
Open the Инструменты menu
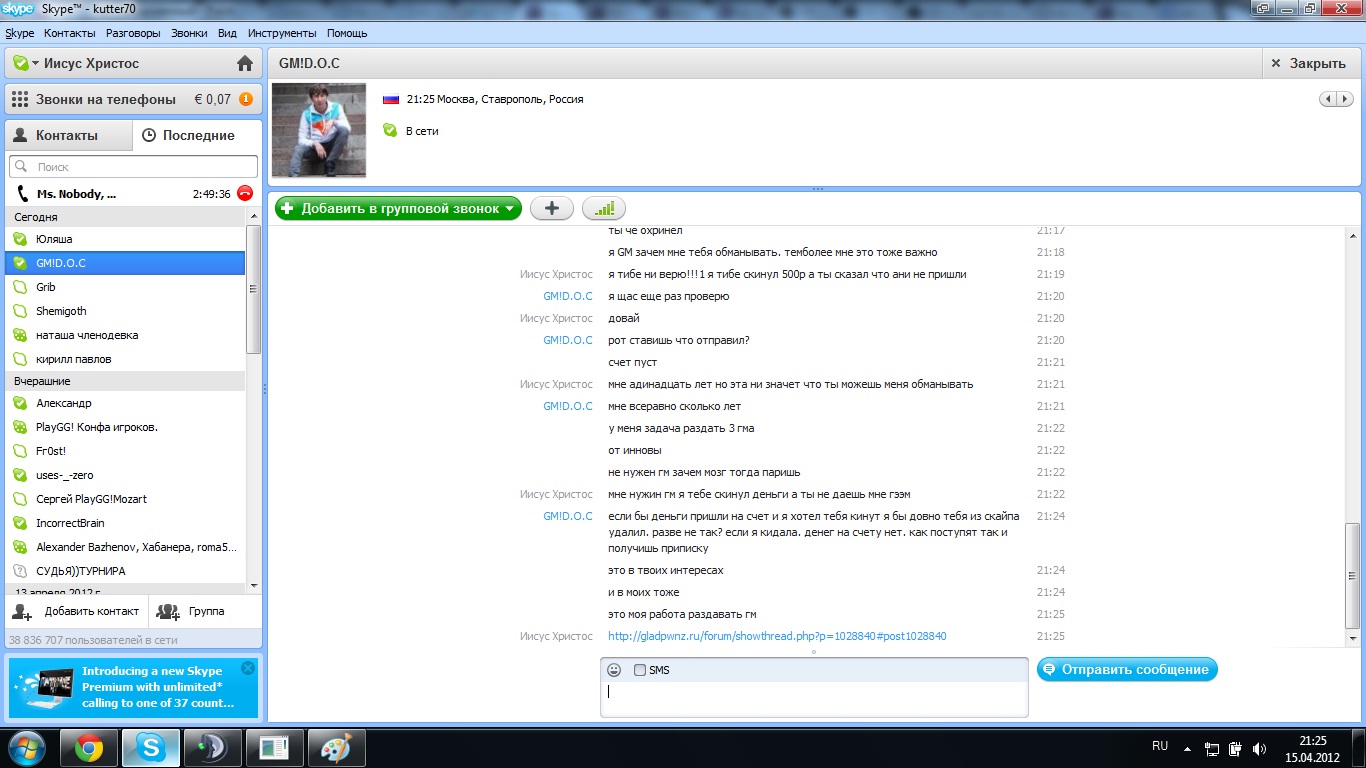(x=283, y=33)
